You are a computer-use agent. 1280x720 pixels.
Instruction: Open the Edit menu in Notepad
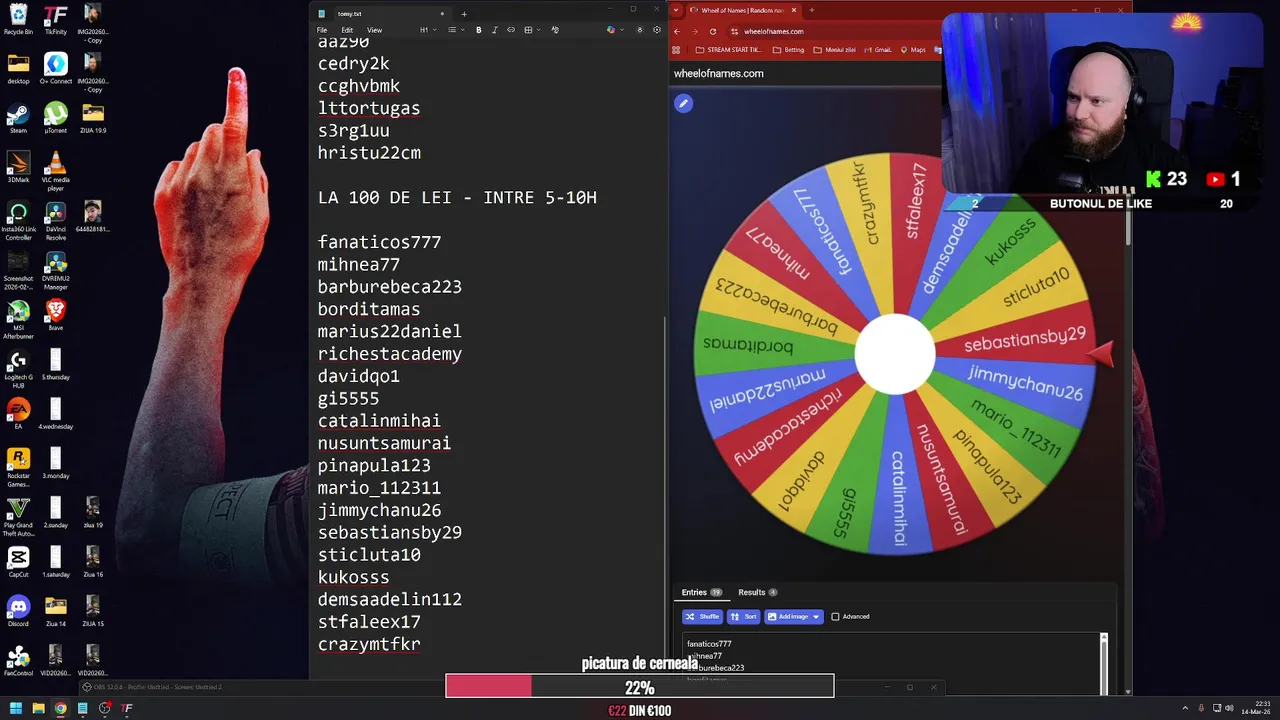pyautogui.click(x=347, y=30)
